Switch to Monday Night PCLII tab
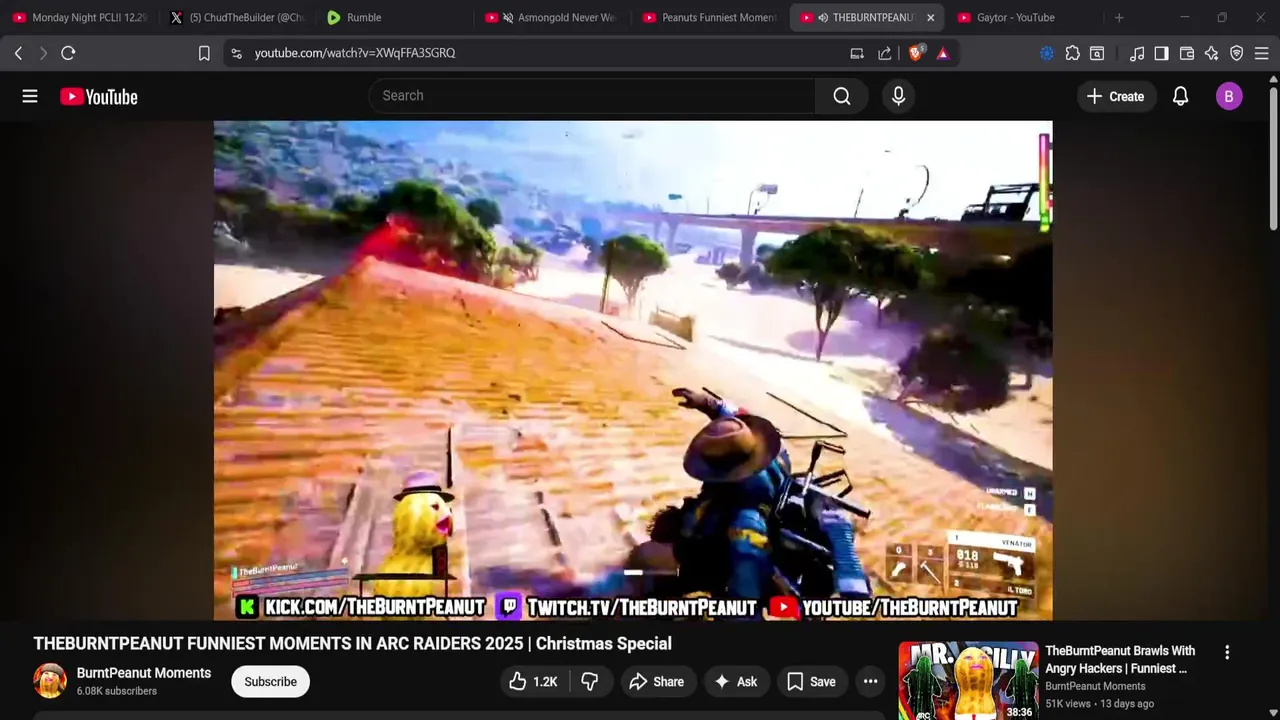This screenshot has width=1280, height=720. [x=80, y=17]
